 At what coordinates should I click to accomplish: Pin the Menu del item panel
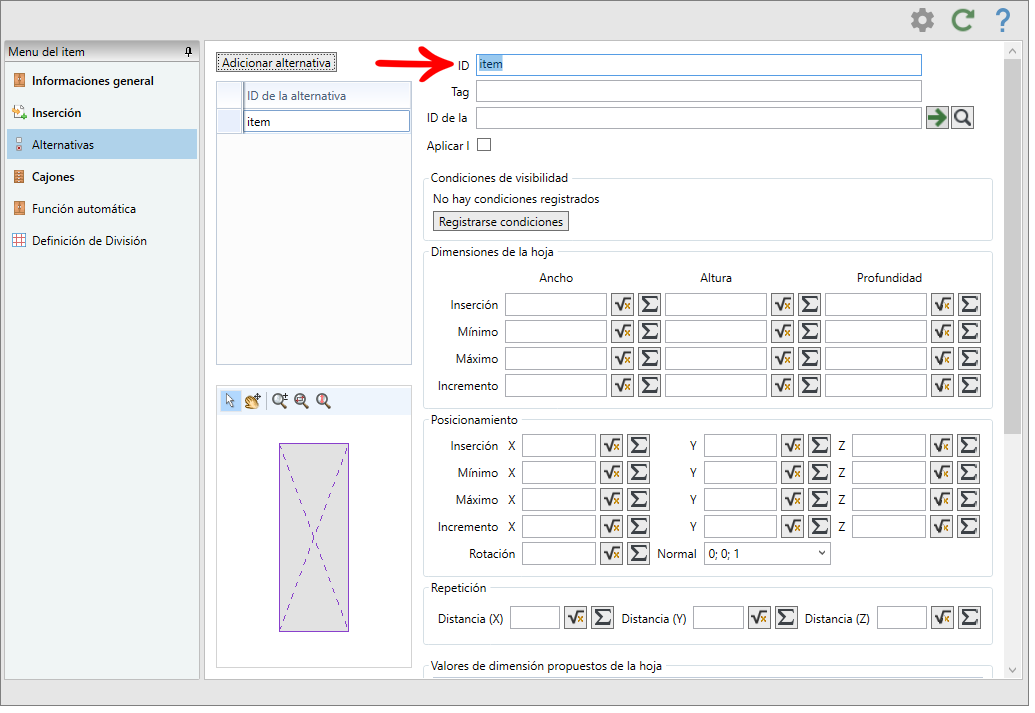[x=188, y=51]
